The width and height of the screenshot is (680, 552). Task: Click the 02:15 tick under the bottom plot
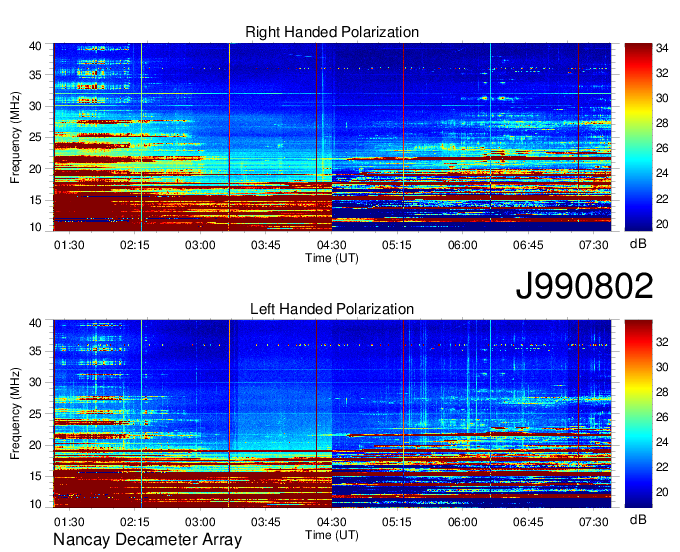pyautogui.click(x=134, y=522)
